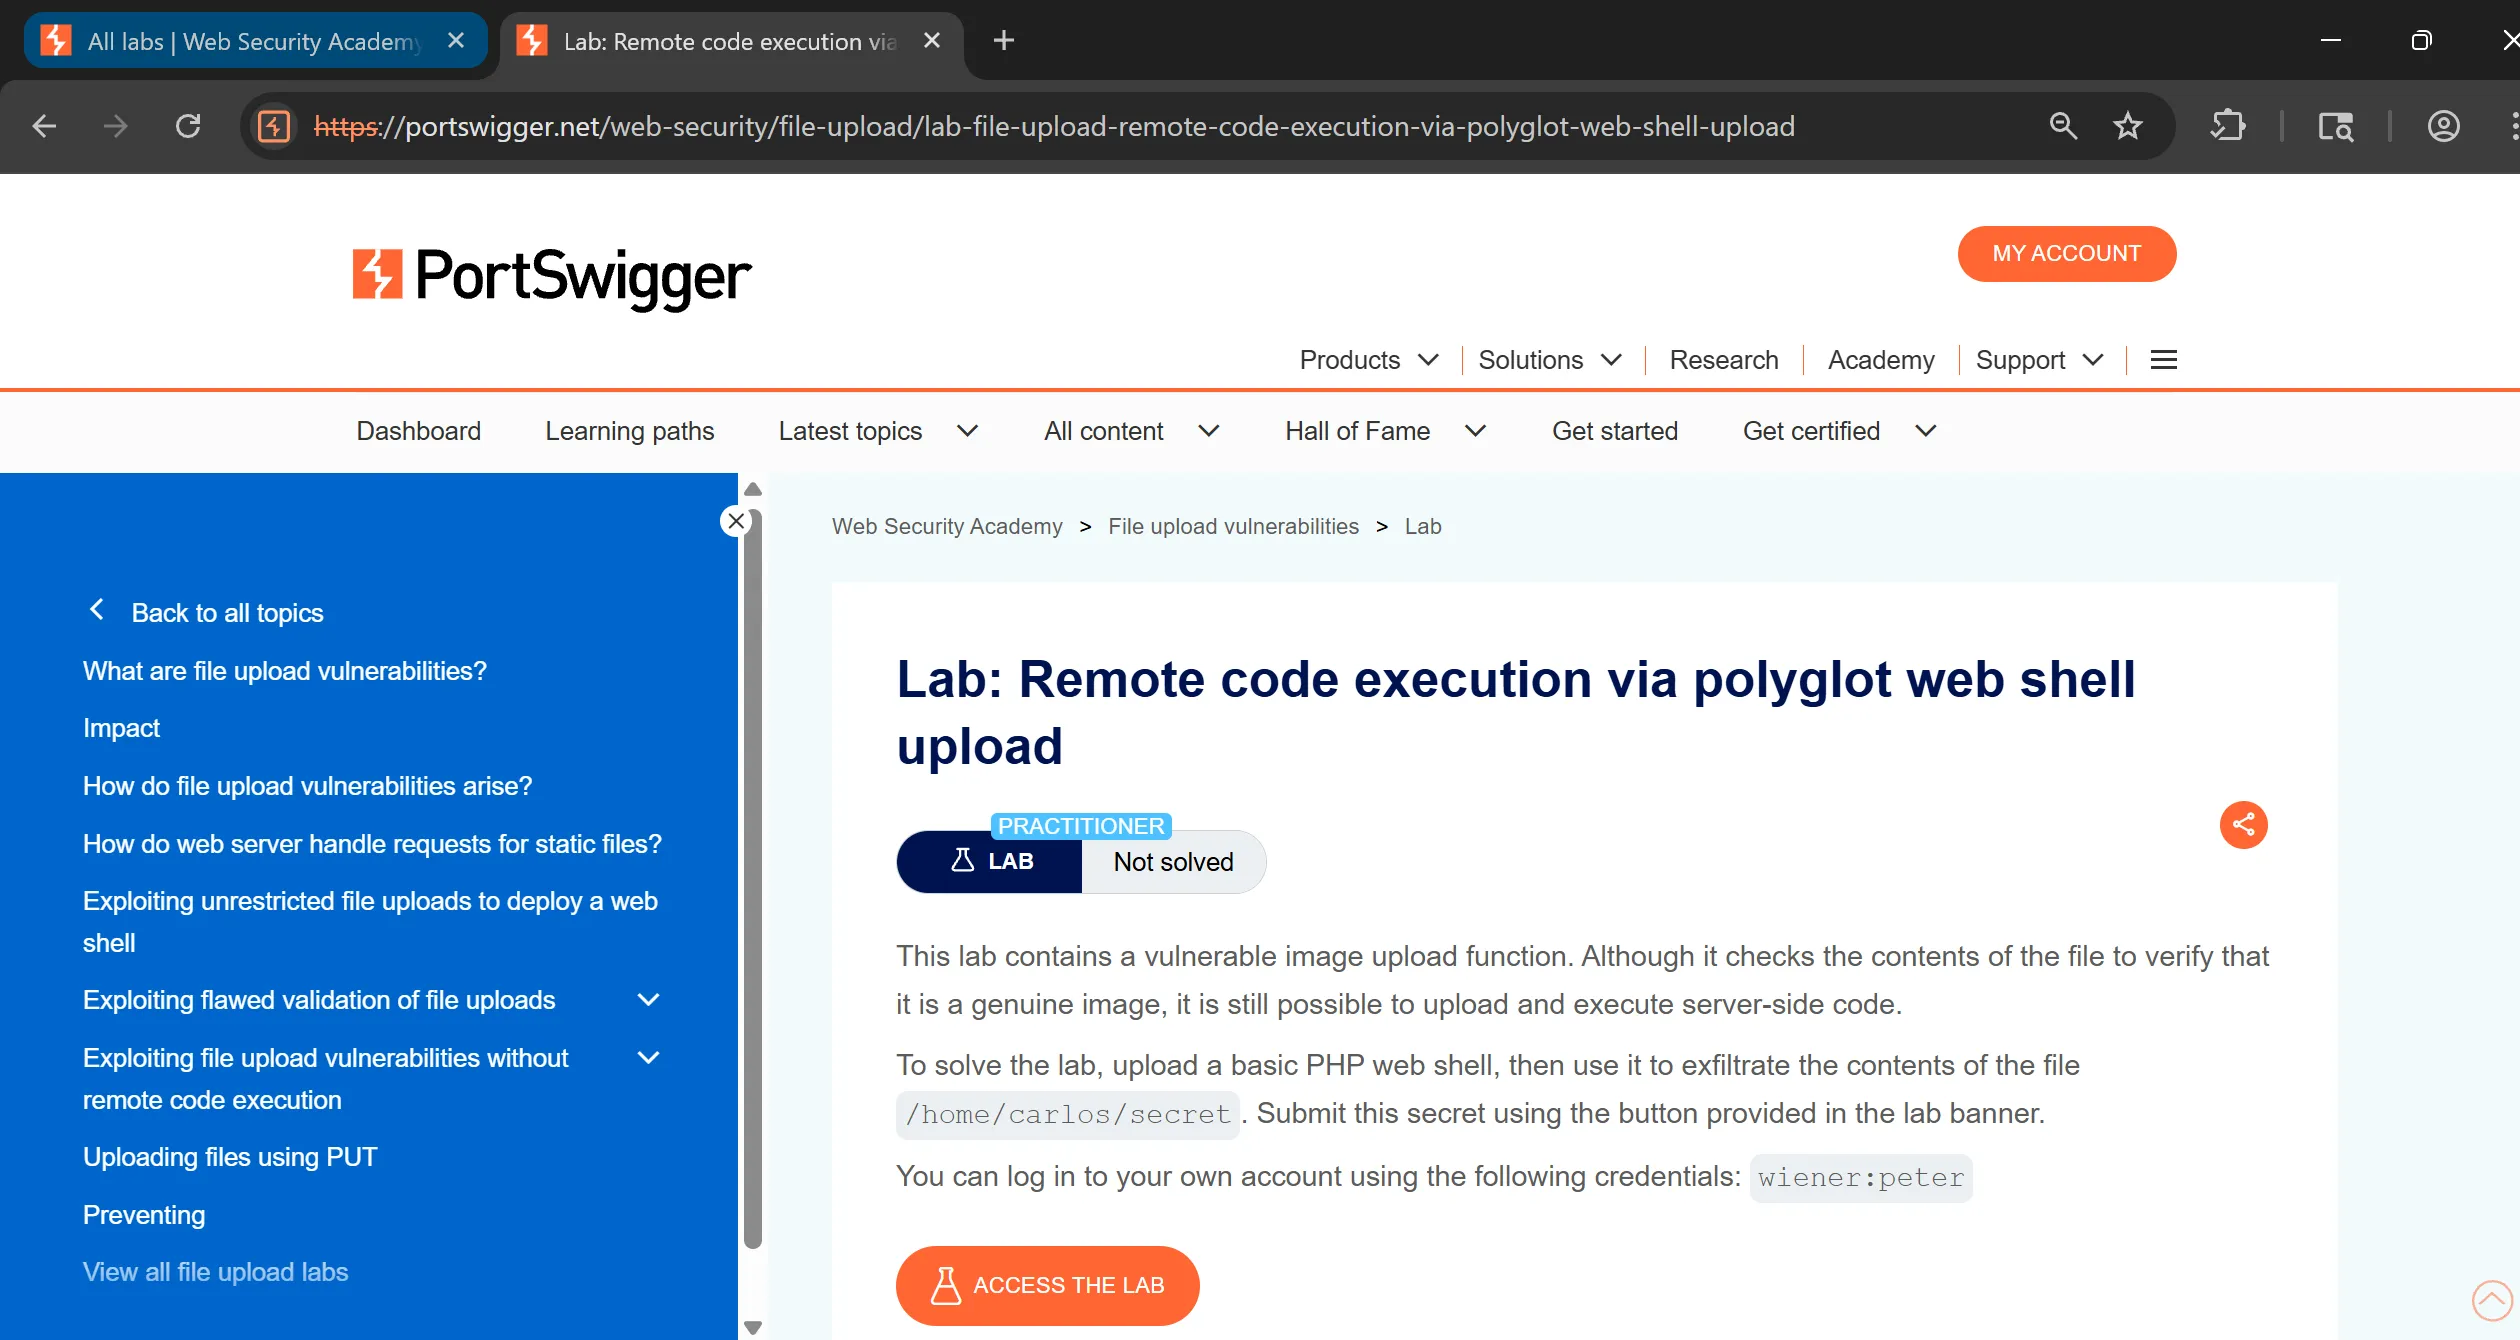Expand Exploiting flawed validation of file uploads
Viewport: 2520px width, 1340px height.
point(648,1000)
